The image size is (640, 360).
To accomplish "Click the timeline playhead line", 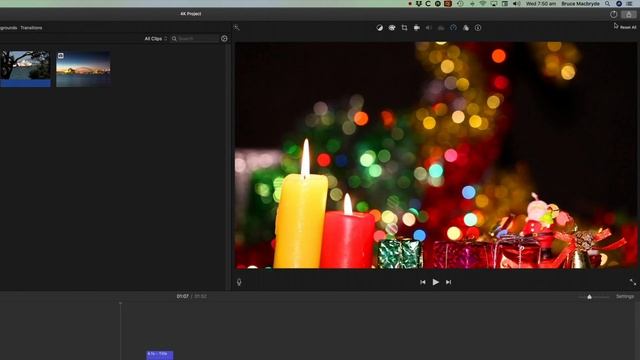I will (120, 331).
